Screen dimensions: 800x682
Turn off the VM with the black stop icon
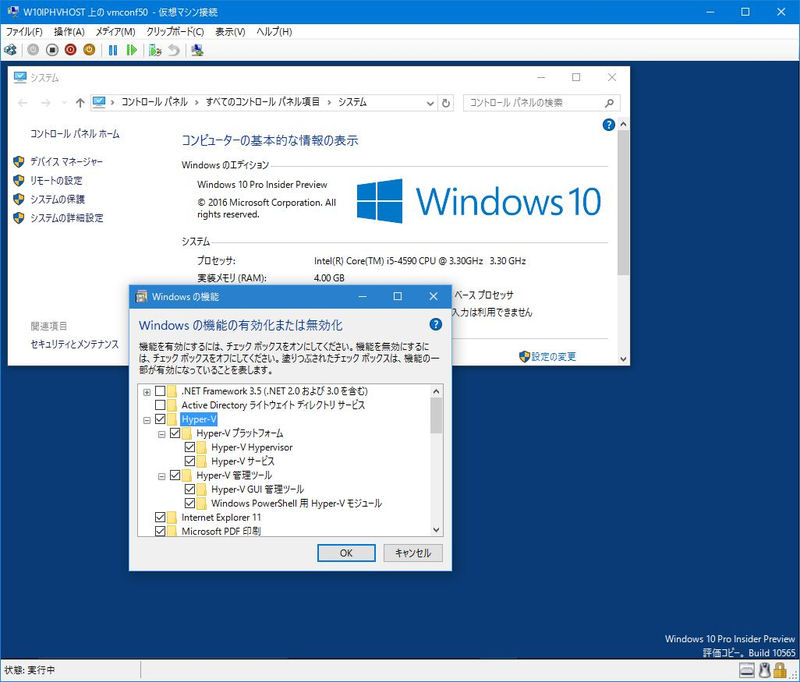tap(52, 50)
